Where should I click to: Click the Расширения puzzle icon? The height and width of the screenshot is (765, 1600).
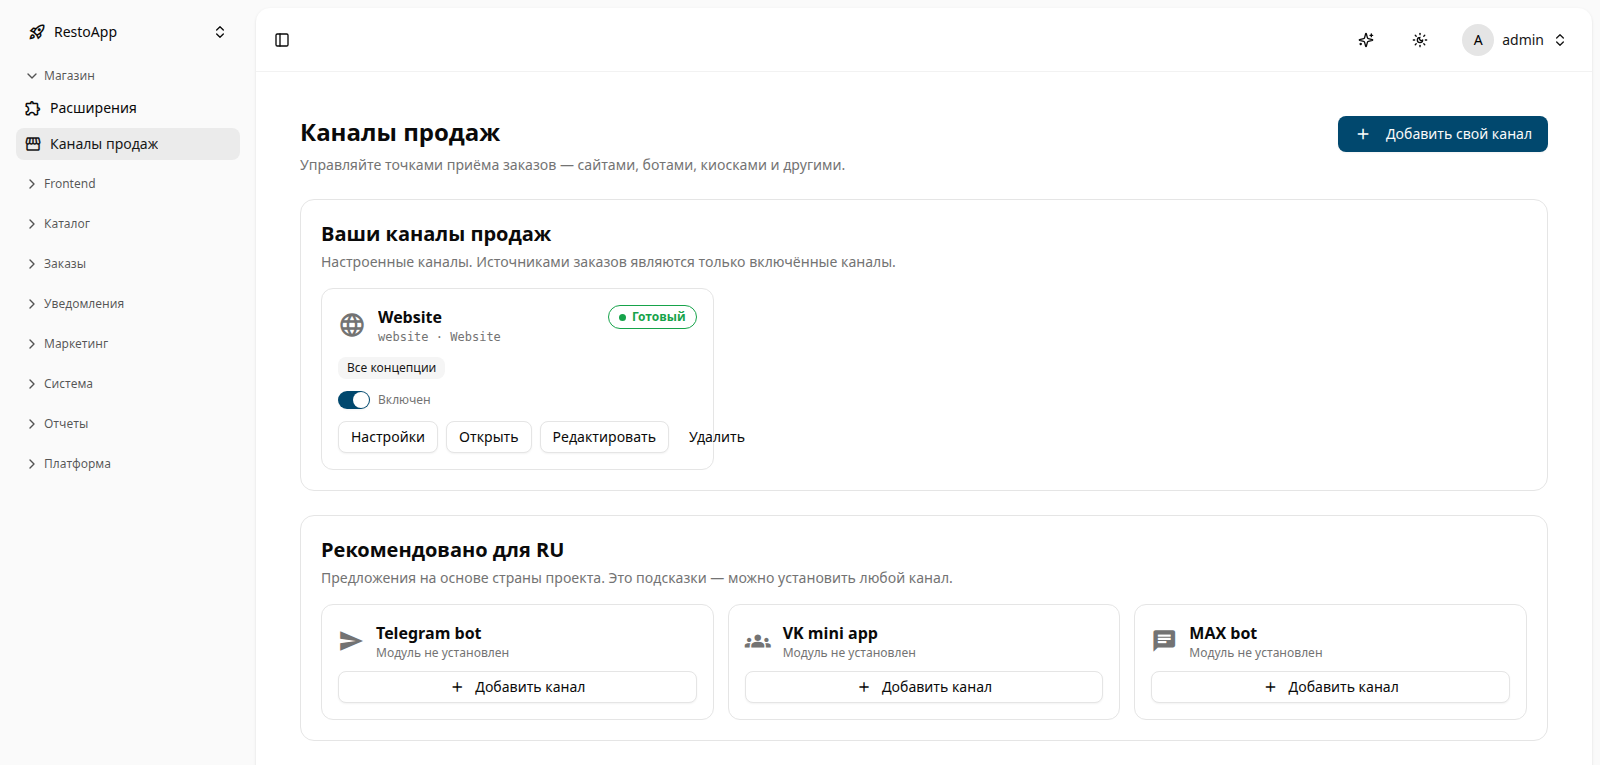coord(33,108)
